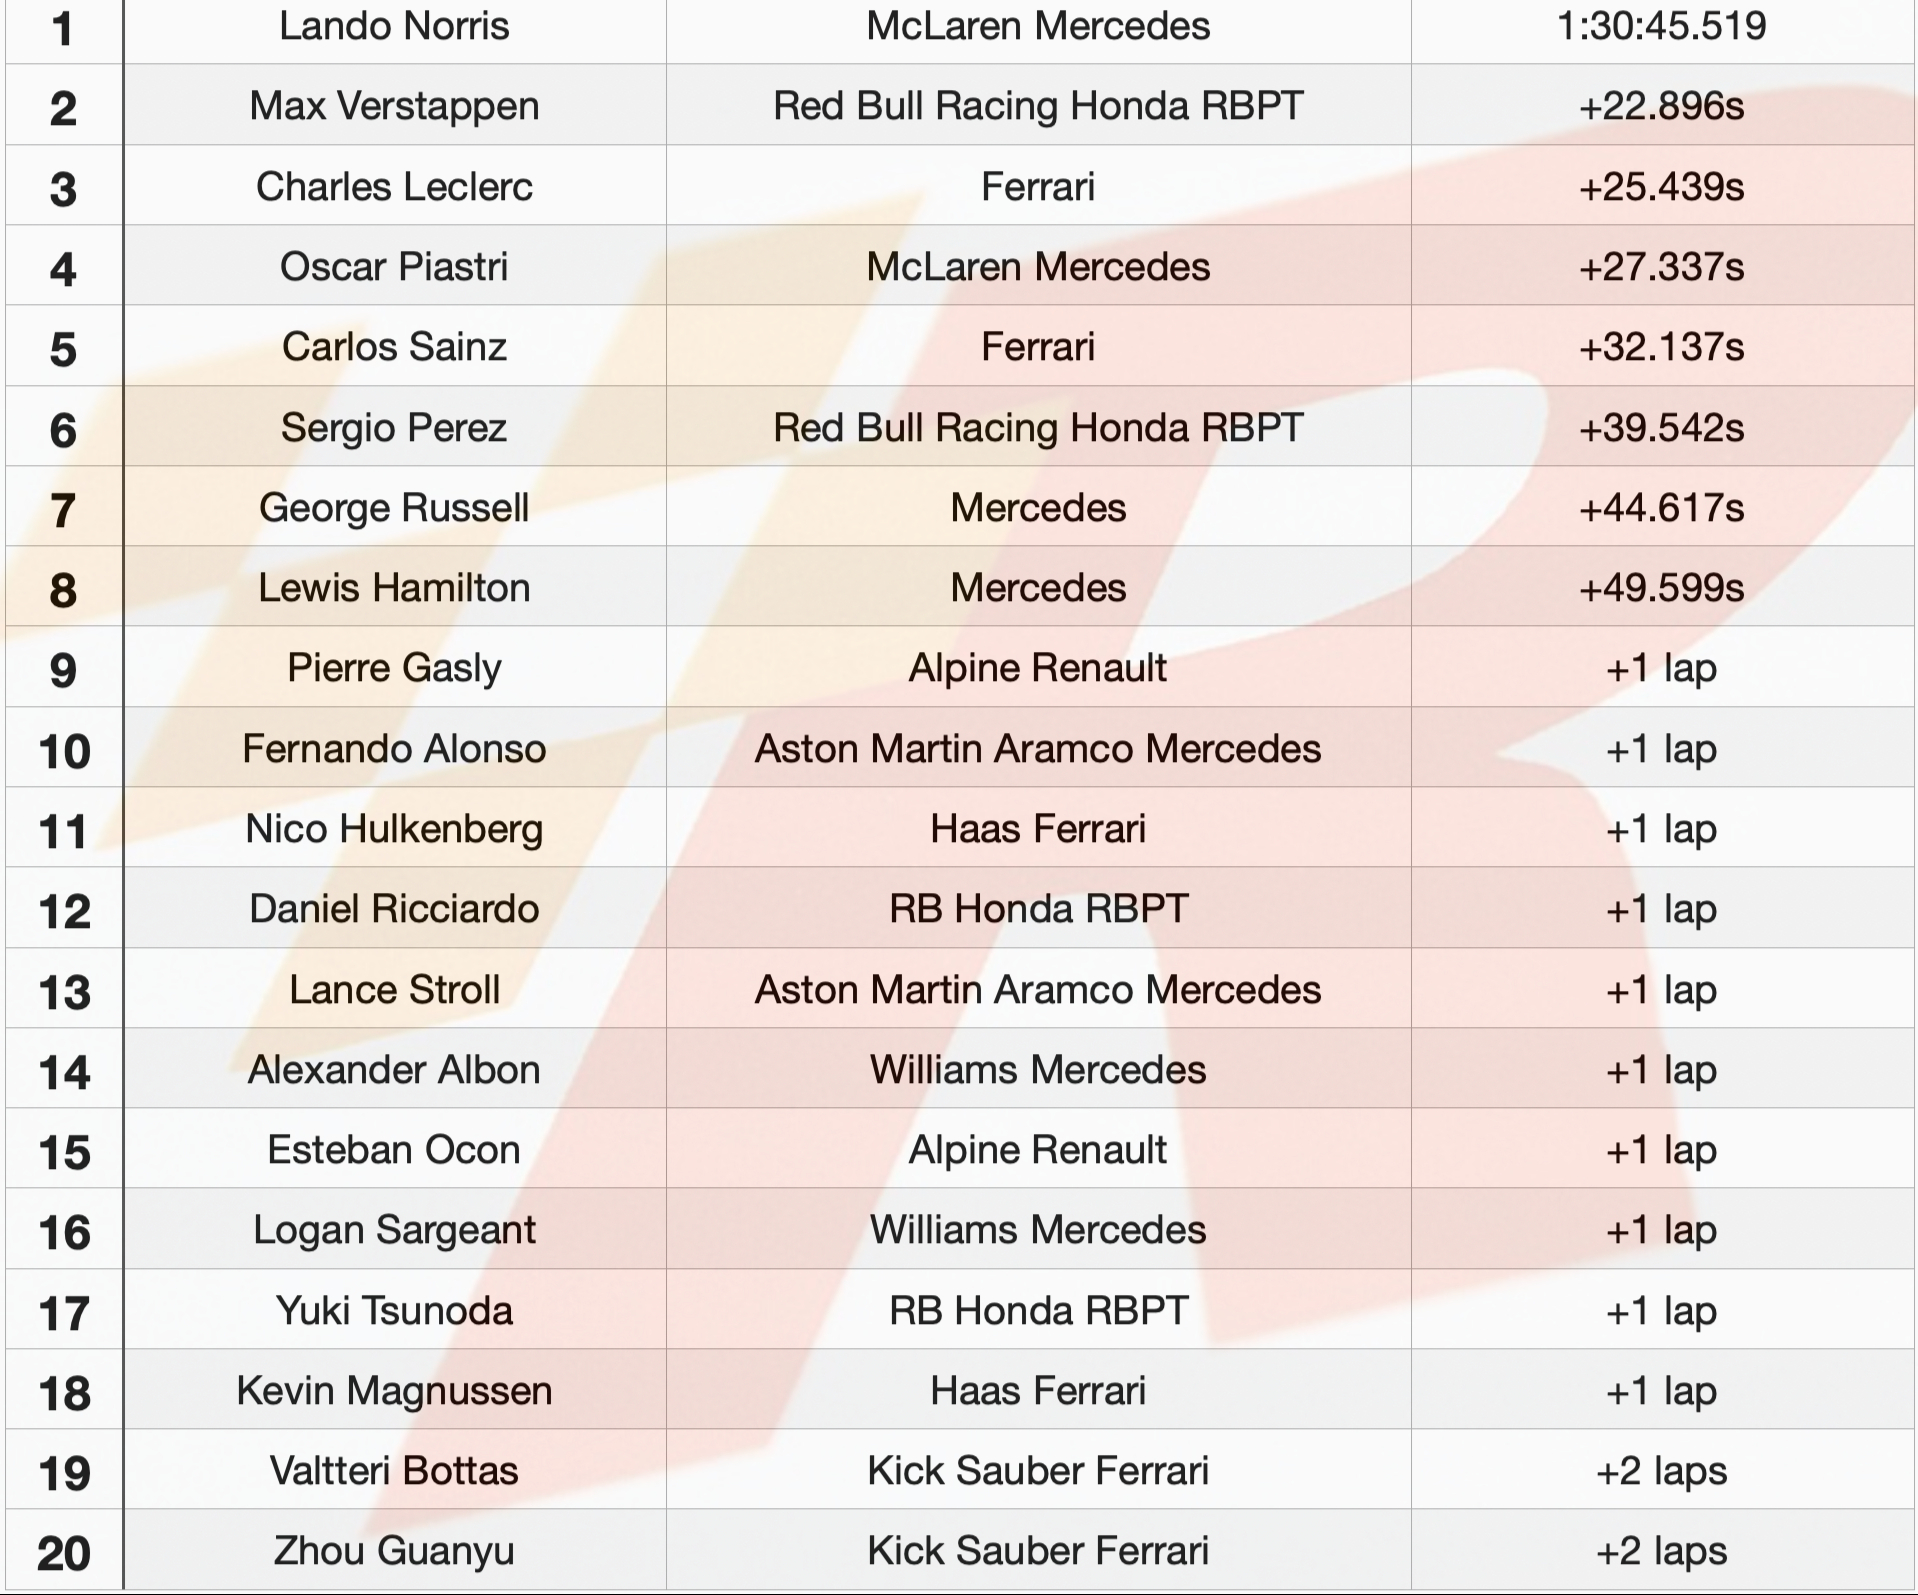The width and height of the screenshot is (1918, 1595).
Task: Click Logan Sargeant's driver name
Action: point(394,1230)
